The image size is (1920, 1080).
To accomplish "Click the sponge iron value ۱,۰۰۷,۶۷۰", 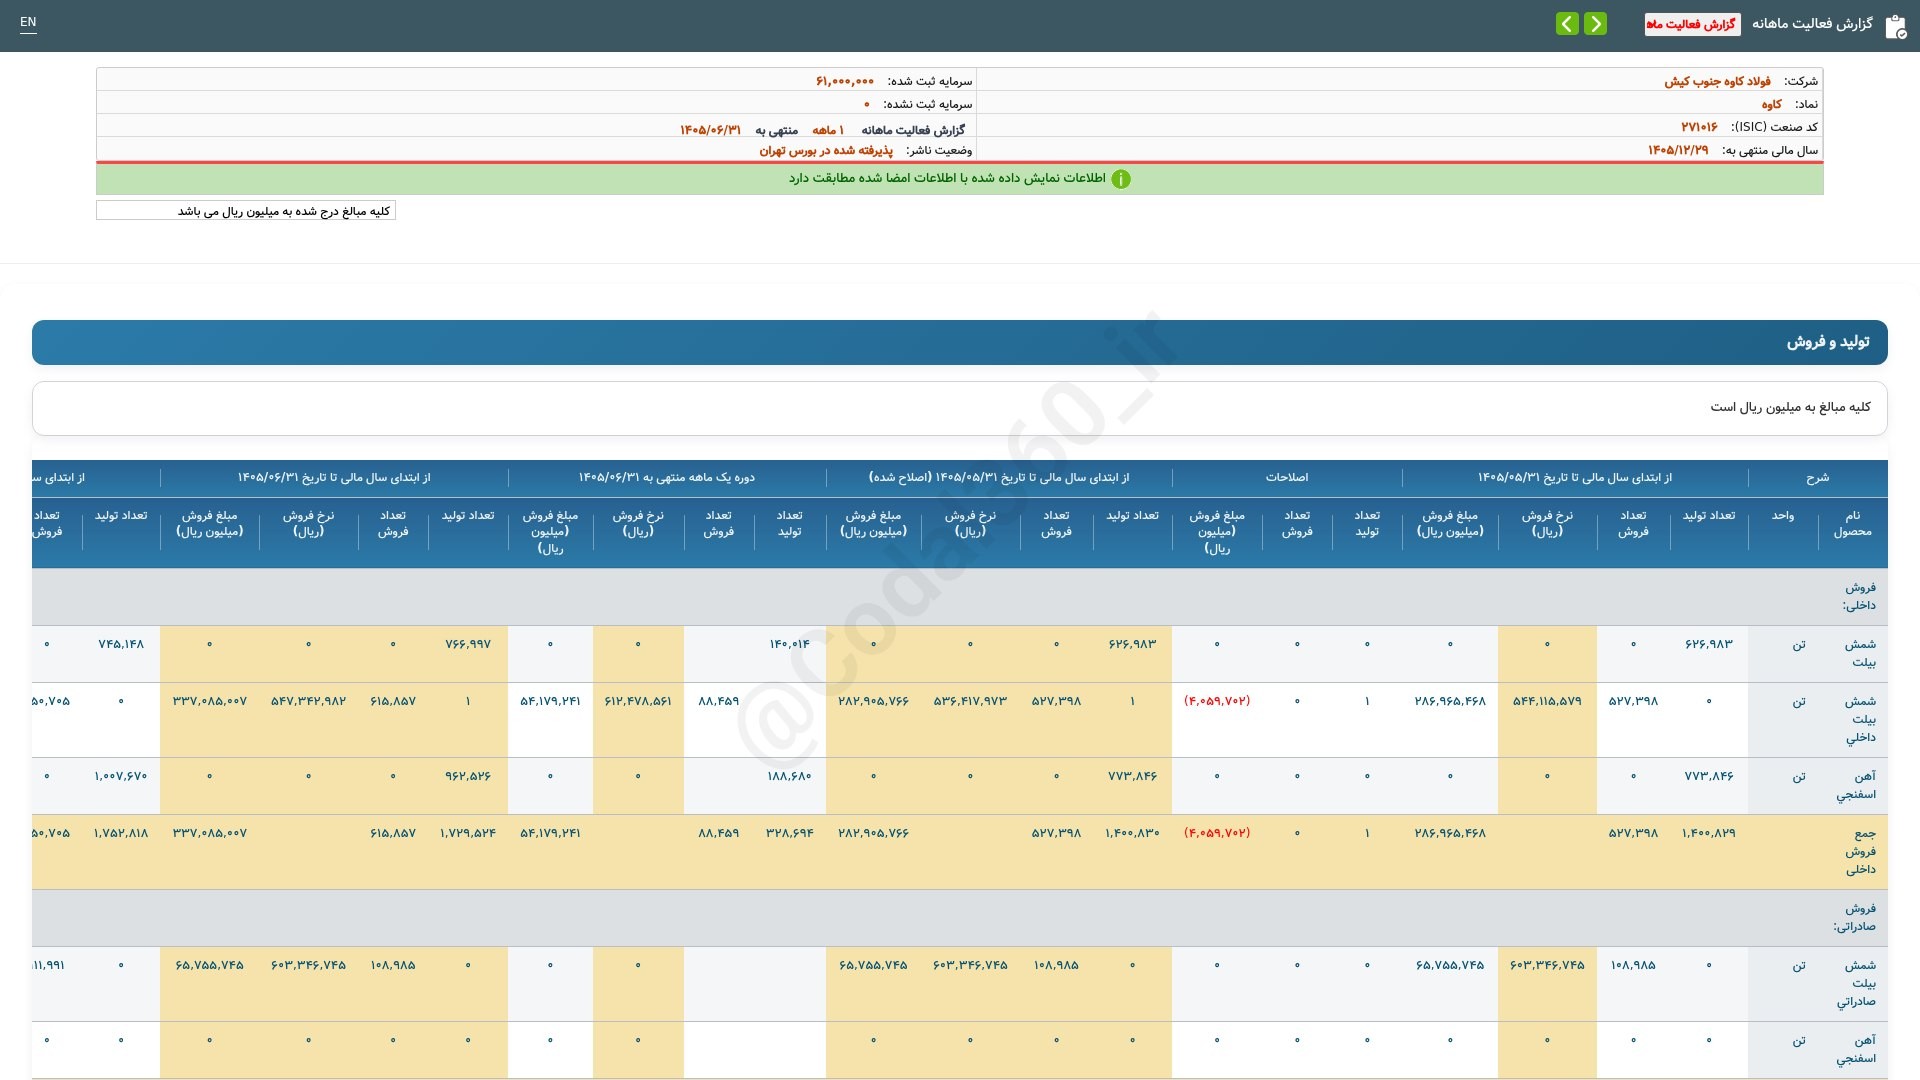I will [121, 776].
